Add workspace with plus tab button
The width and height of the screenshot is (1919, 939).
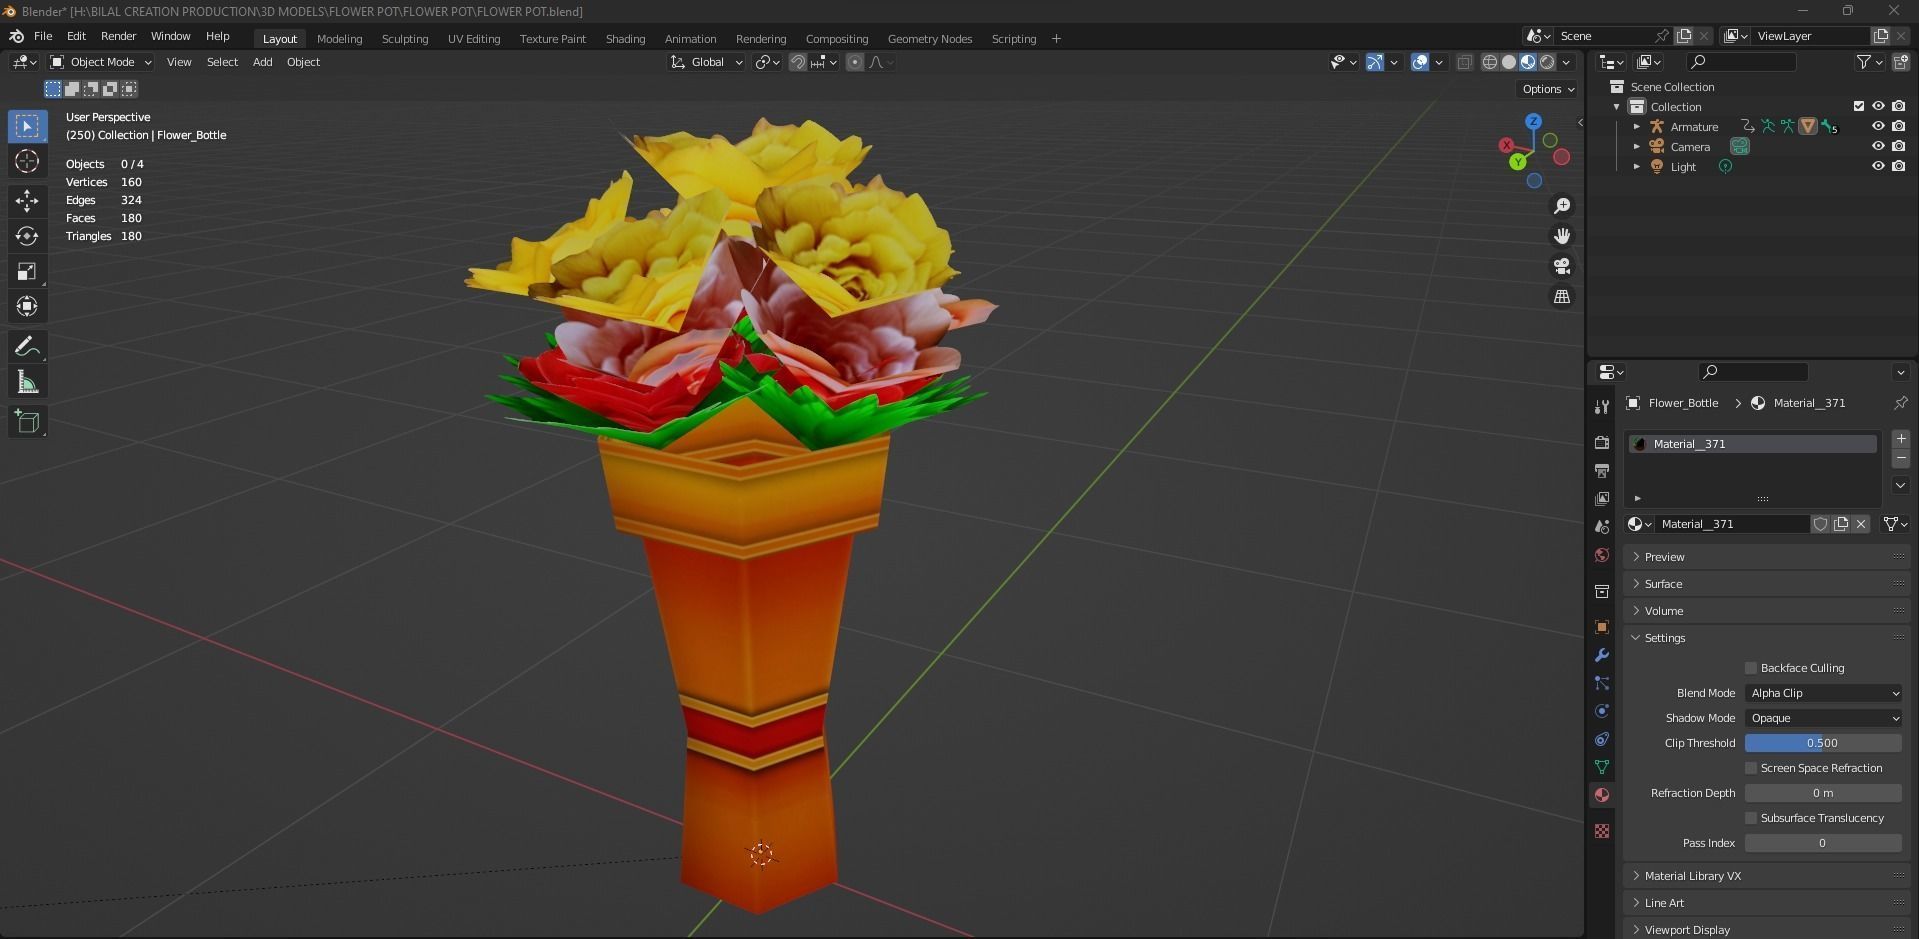(x=1056, y=39)
